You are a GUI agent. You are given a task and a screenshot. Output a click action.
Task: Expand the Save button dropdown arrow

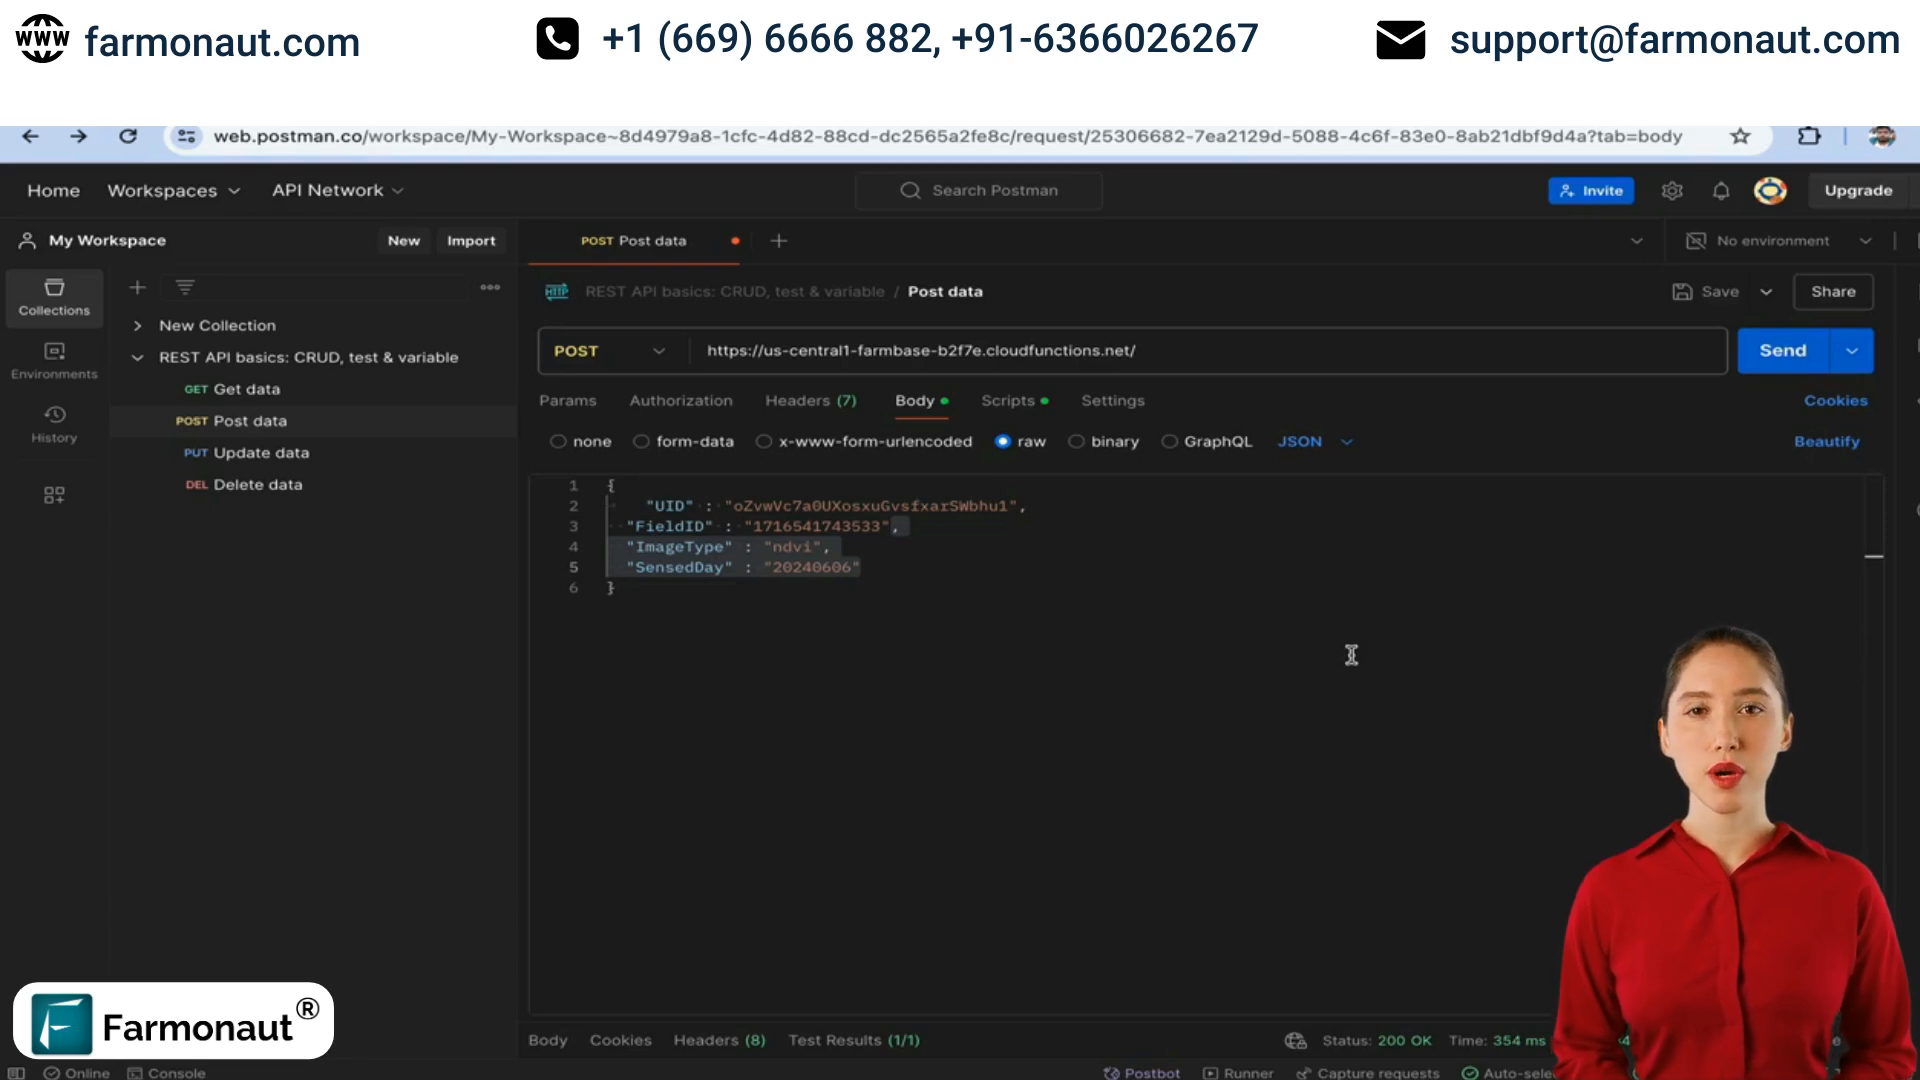1766,290
